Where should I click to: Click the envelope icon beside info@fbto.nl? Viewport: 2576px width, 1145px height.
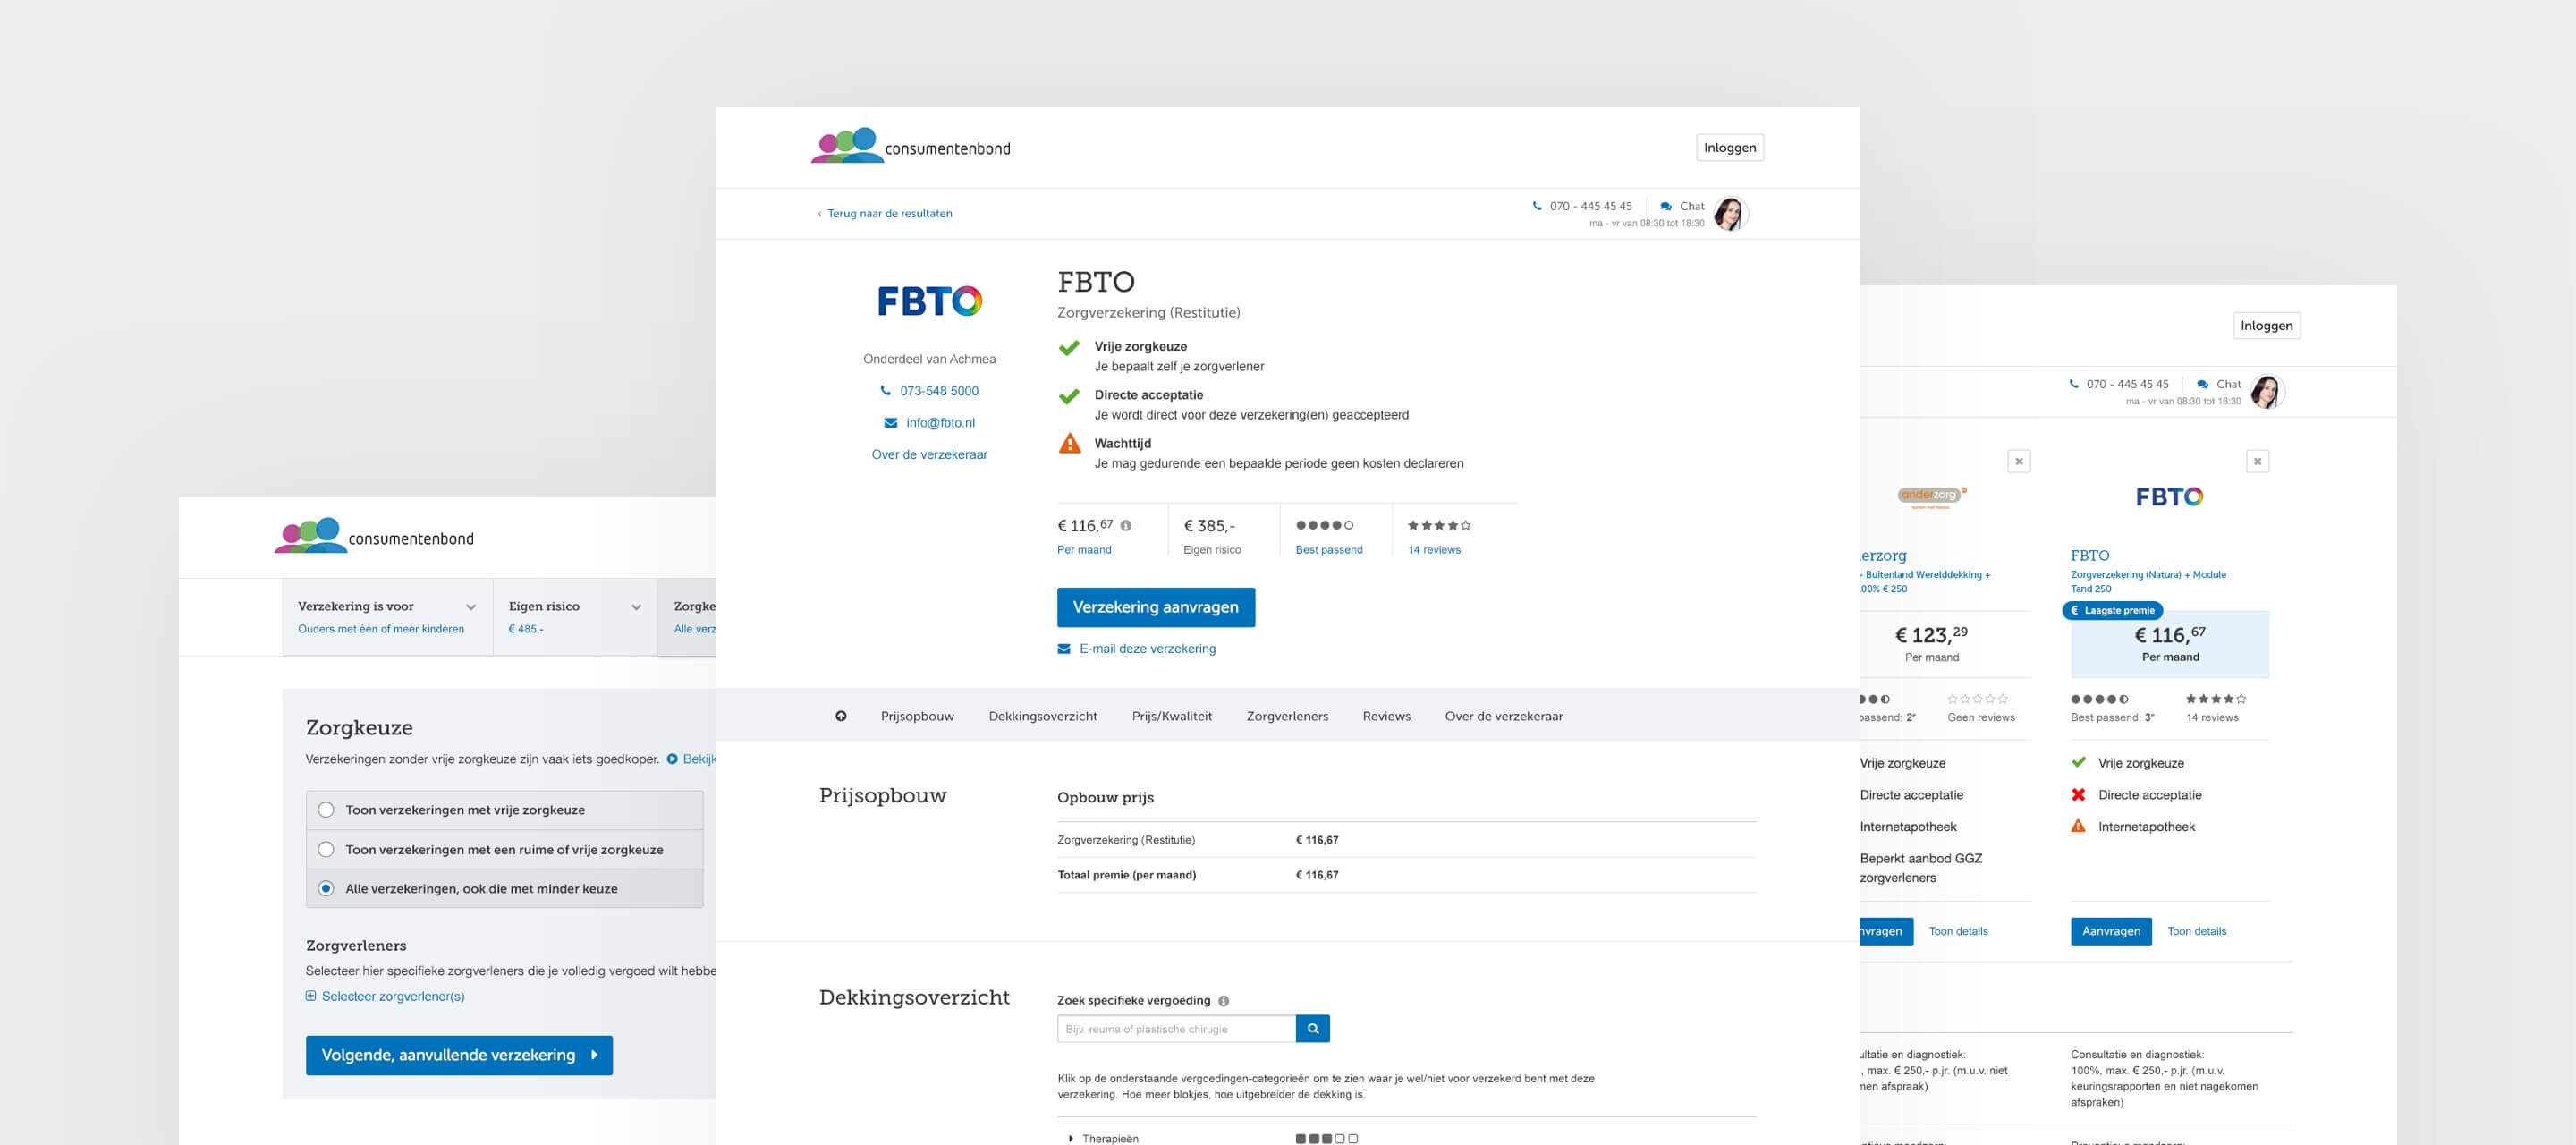890,423
